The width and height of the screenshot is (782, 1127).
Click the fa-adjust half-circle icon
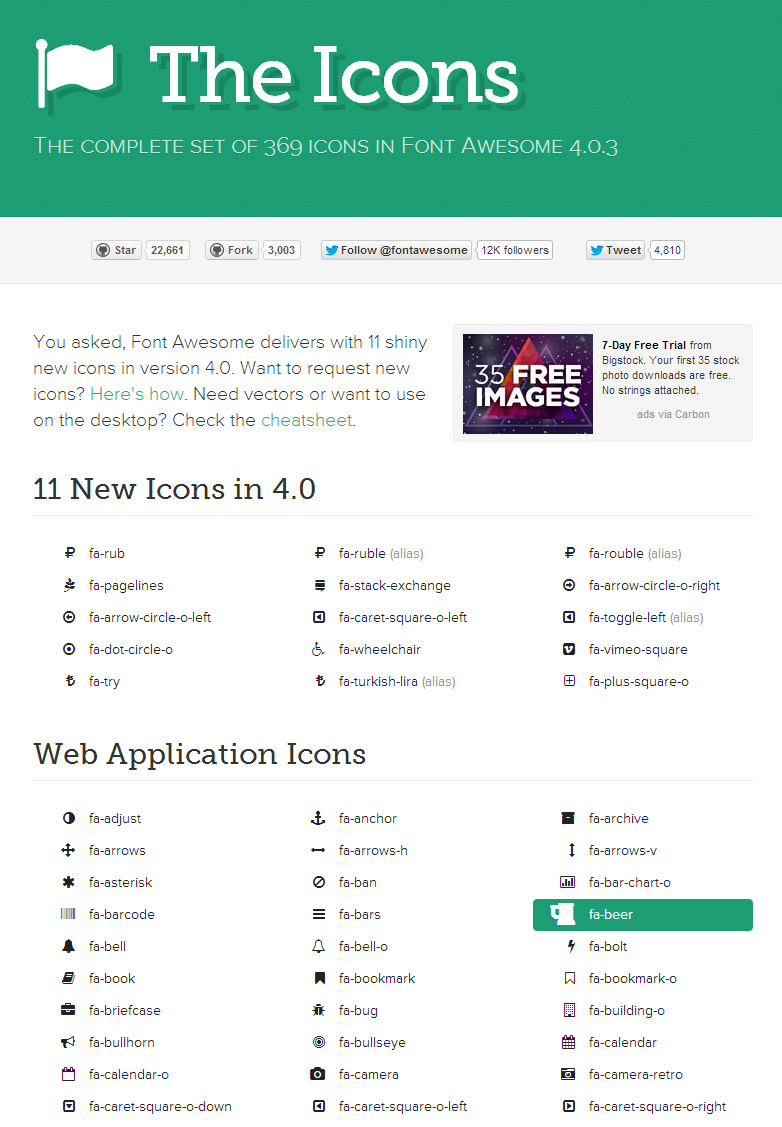tap(69, 818)
